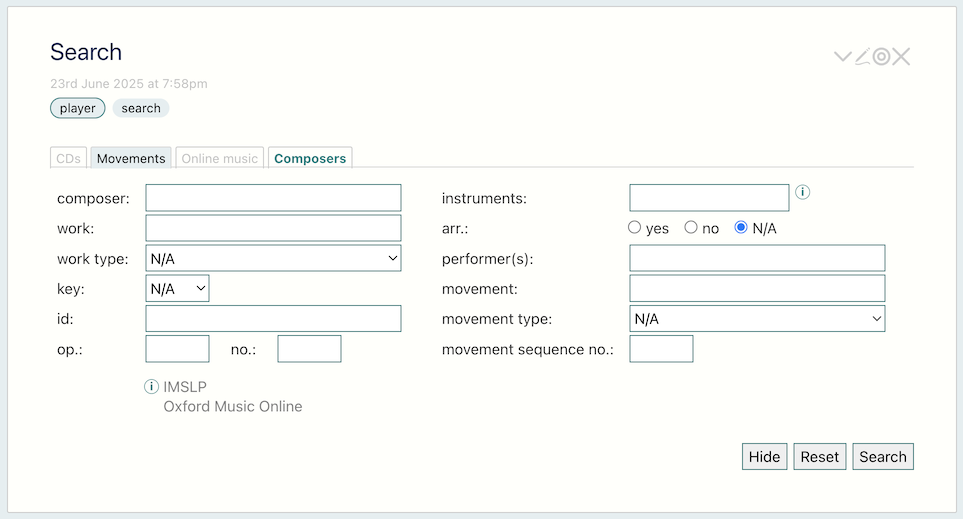Select the 'no' arr. radio button
This screenshot has height=519, width=963.
pos(691,227)
